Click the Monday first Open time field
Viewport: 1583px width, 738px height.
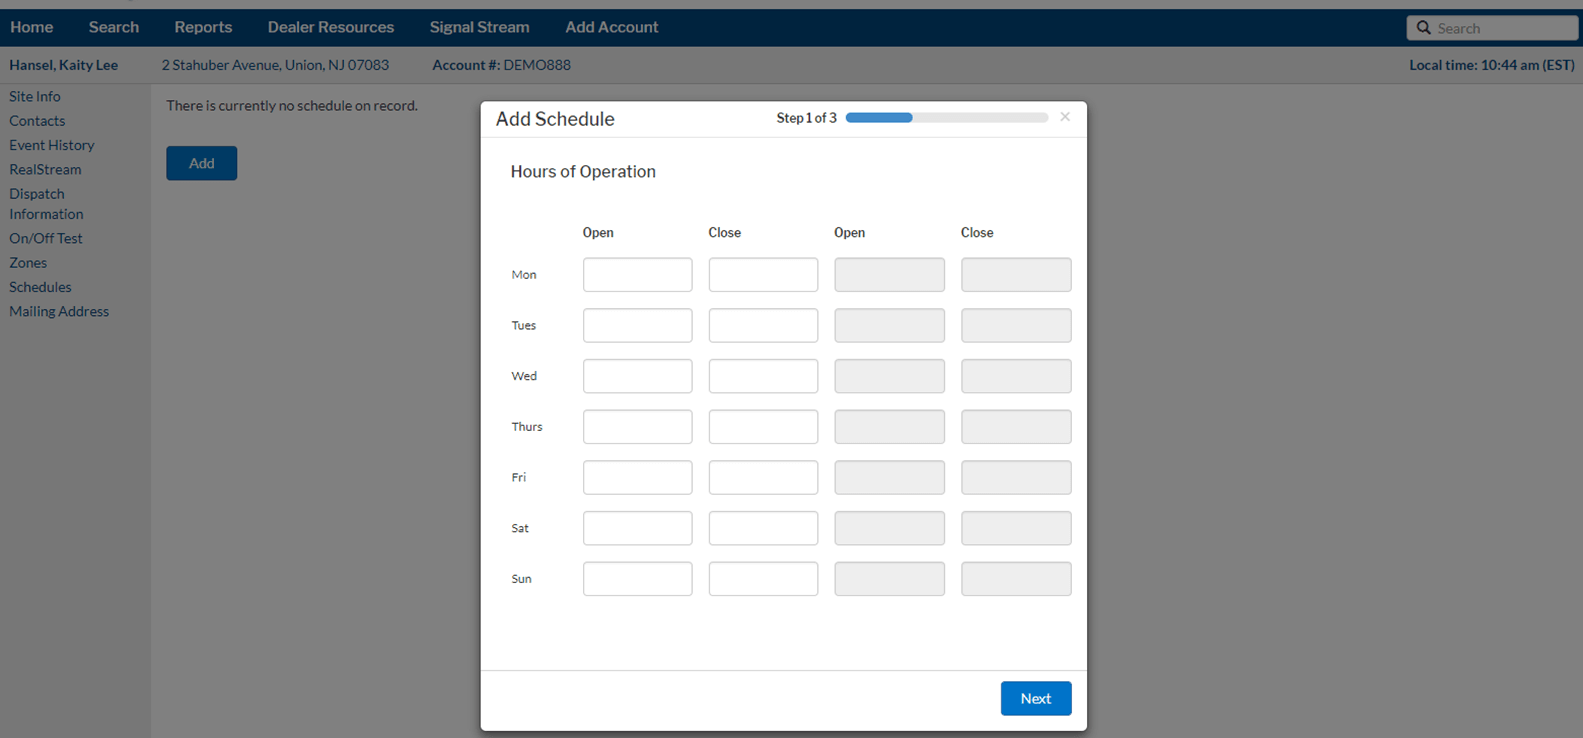click(x=637, y=275)
